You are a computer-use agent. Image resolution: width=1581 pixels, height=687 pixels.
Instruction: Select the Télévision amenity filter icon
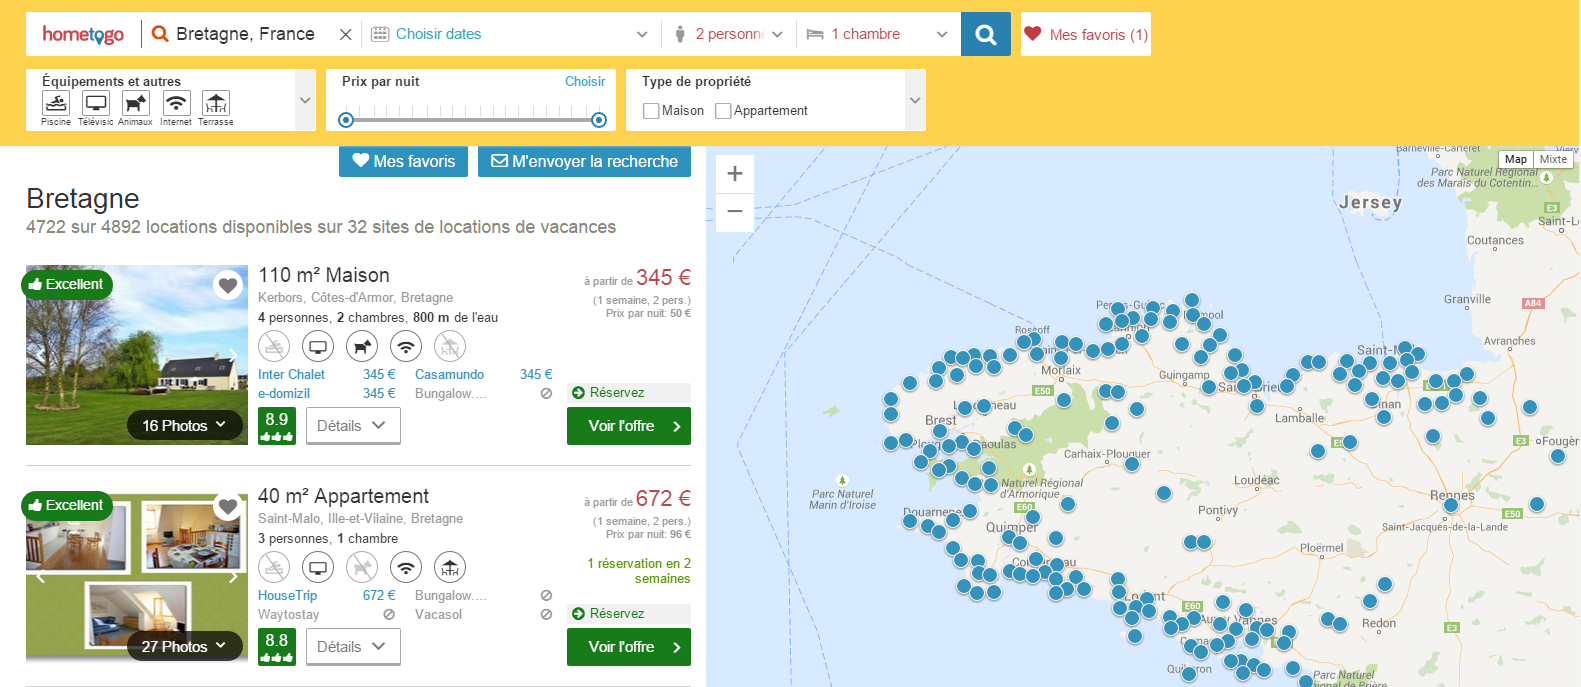click(96, 103)
